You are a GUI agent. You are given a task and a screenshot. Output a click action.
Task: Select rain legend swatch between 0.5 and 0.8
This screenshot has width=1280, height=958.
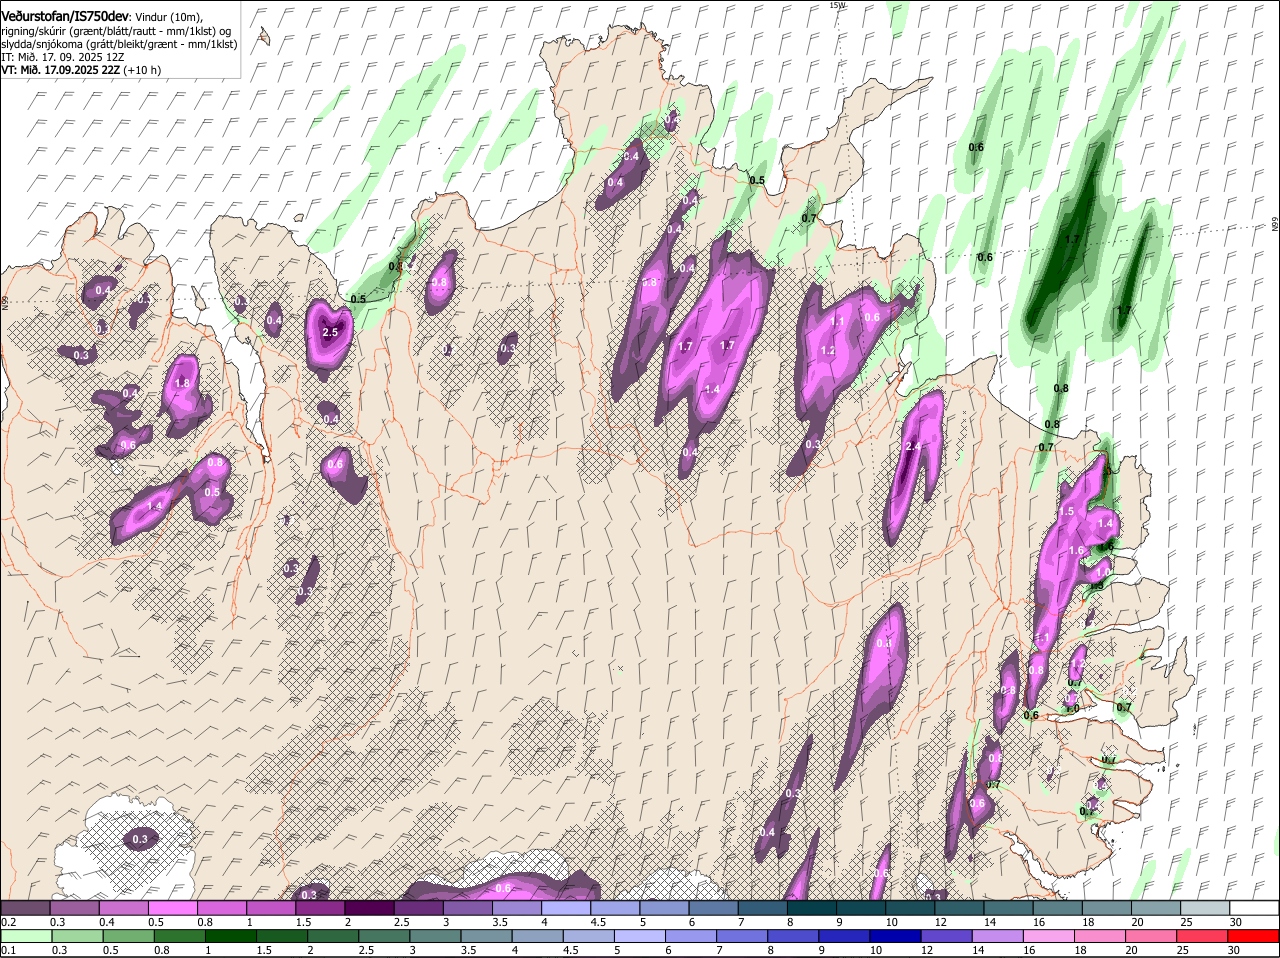pyautogui.click(x=128, y=936)
